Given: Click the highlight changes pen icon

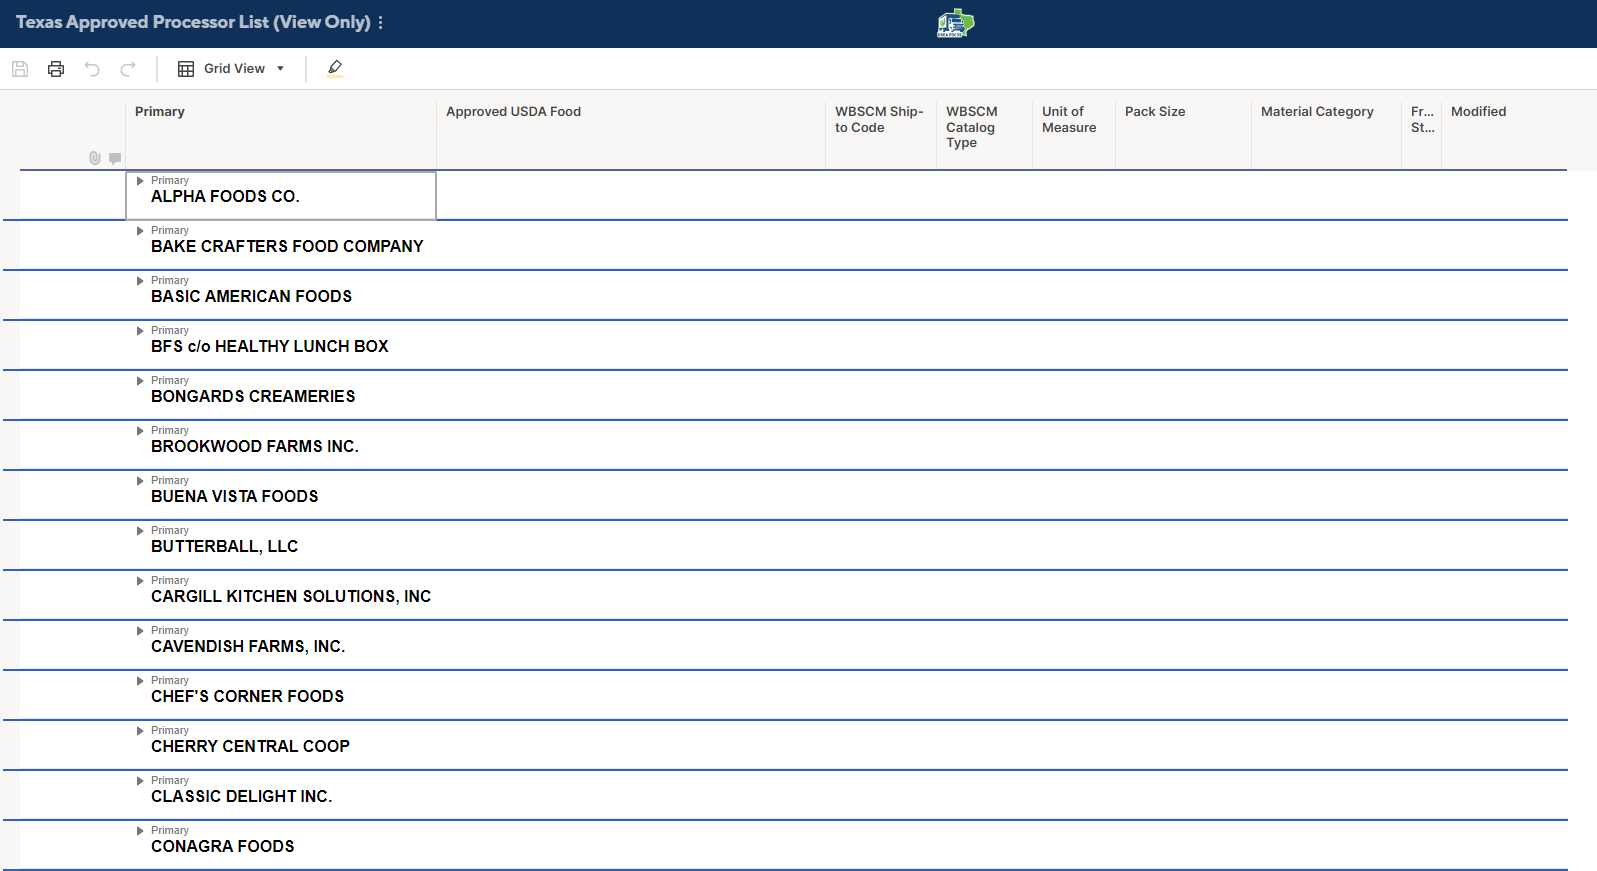Looking at the screenshot, I should (x=335, y=68).
